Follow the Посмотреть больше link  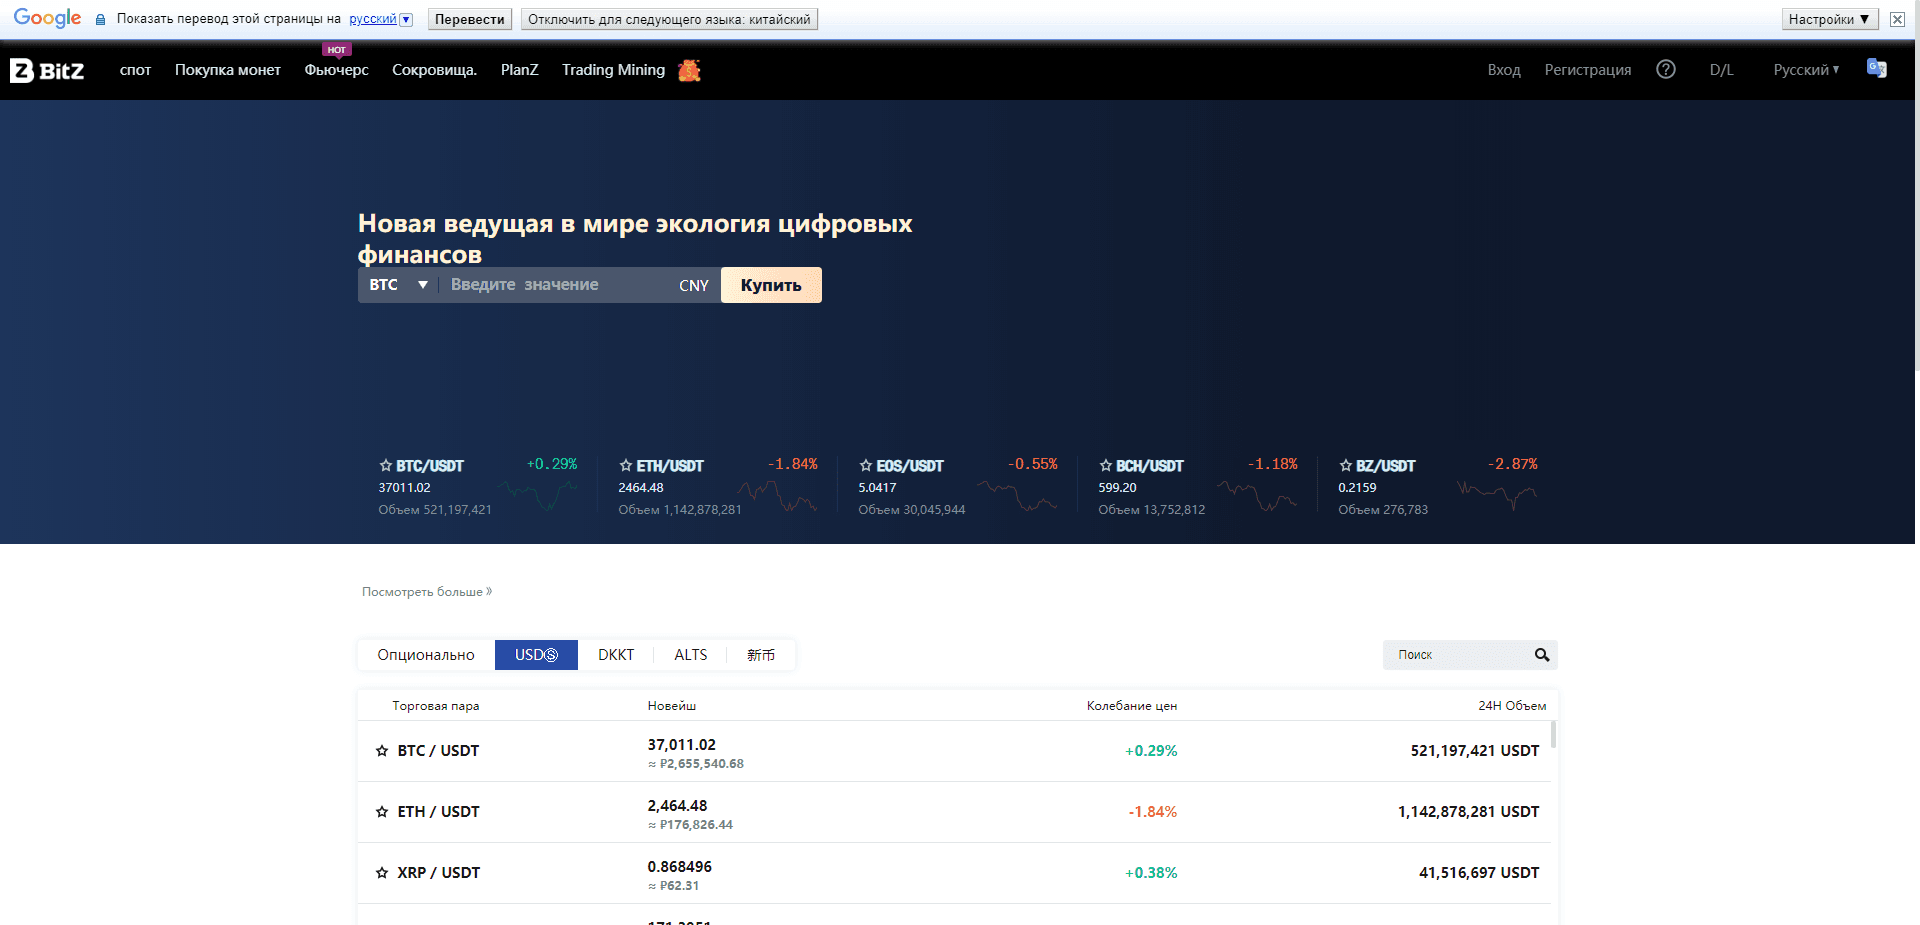424,591
